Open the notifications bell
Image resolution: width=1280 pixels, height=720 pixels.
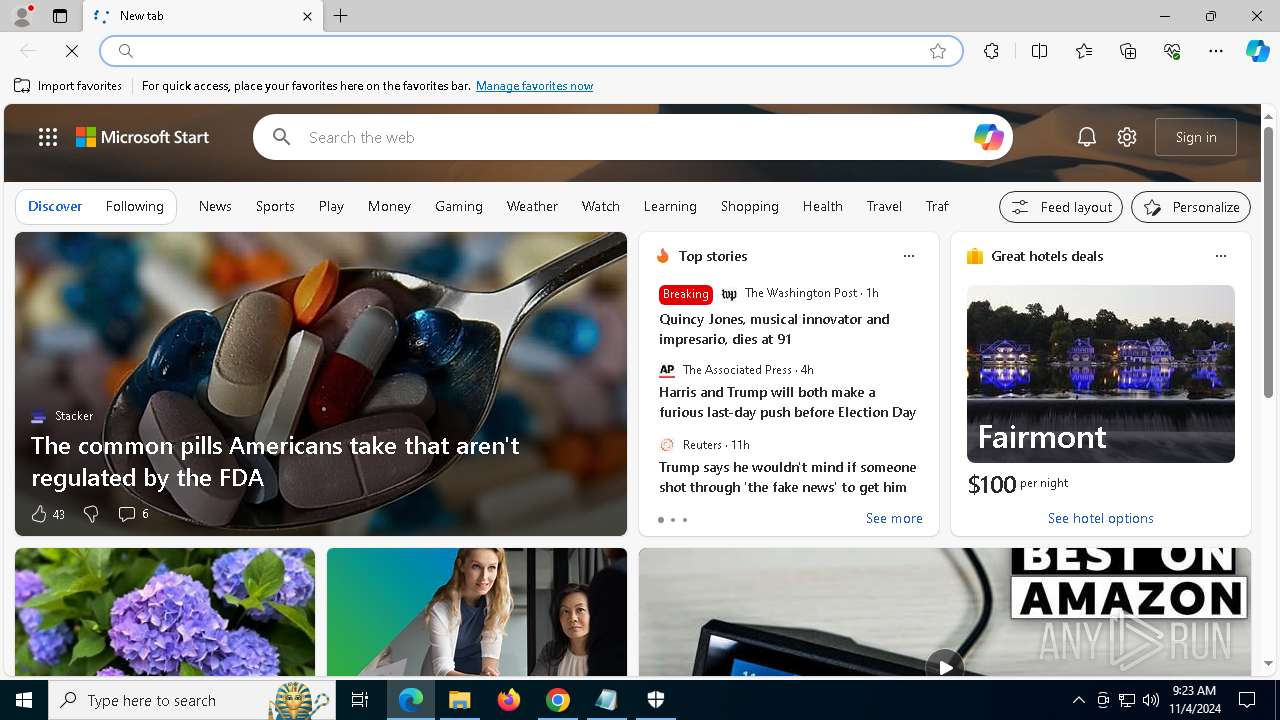coord(1087,137)
